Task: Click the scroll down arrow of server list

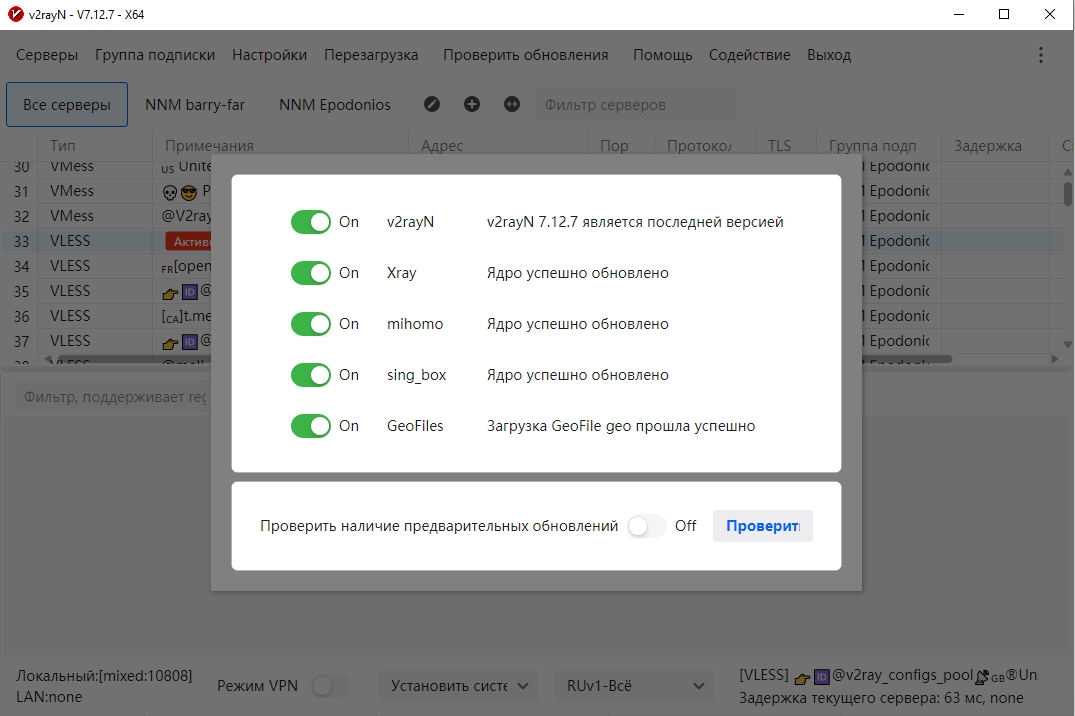Action: (x=1067, y=344)
